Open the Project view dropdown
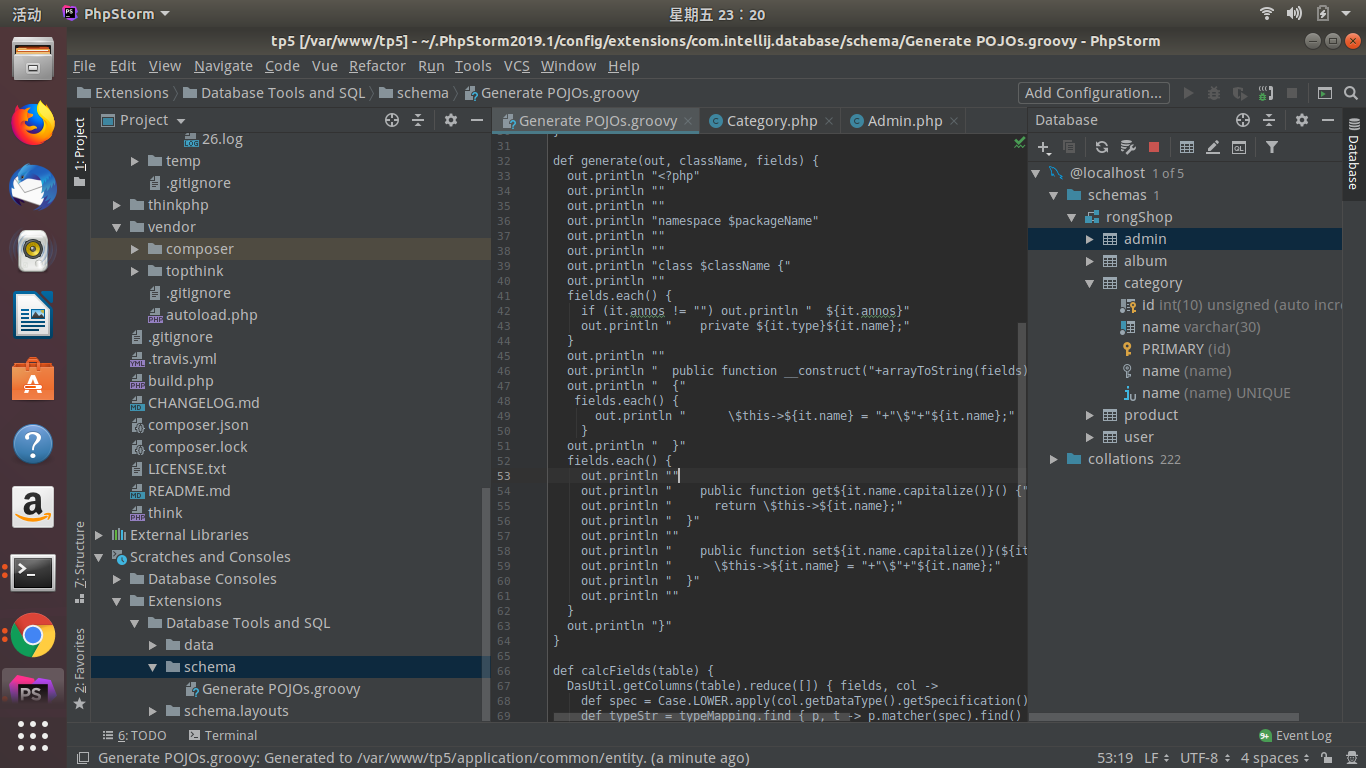Screen dimensions: 1366x768 point(144,120)
